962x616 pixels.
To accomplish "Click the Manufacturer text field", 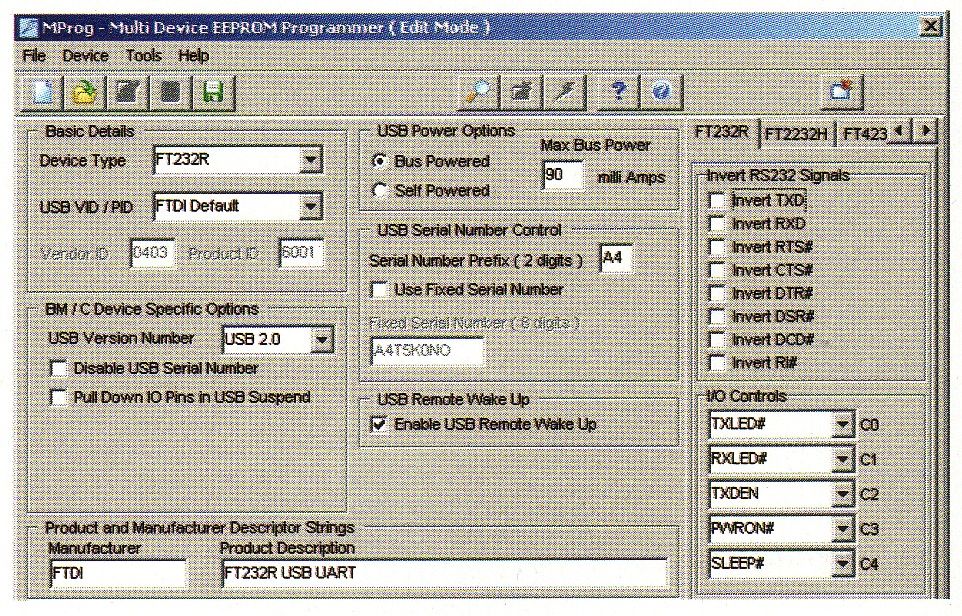I will pos(118,574).
